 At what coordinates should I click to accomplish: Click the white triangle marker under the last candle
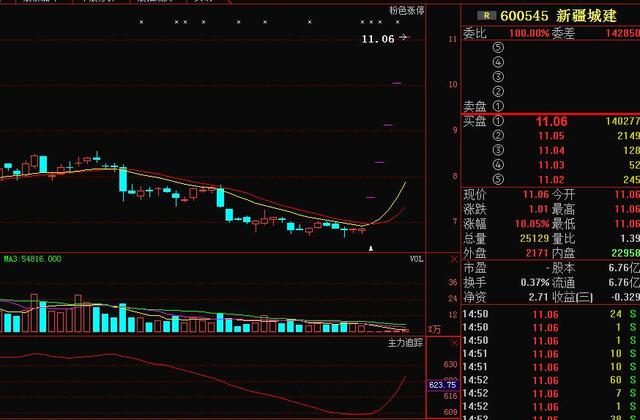pyautogui.click(x=371, y=247)
